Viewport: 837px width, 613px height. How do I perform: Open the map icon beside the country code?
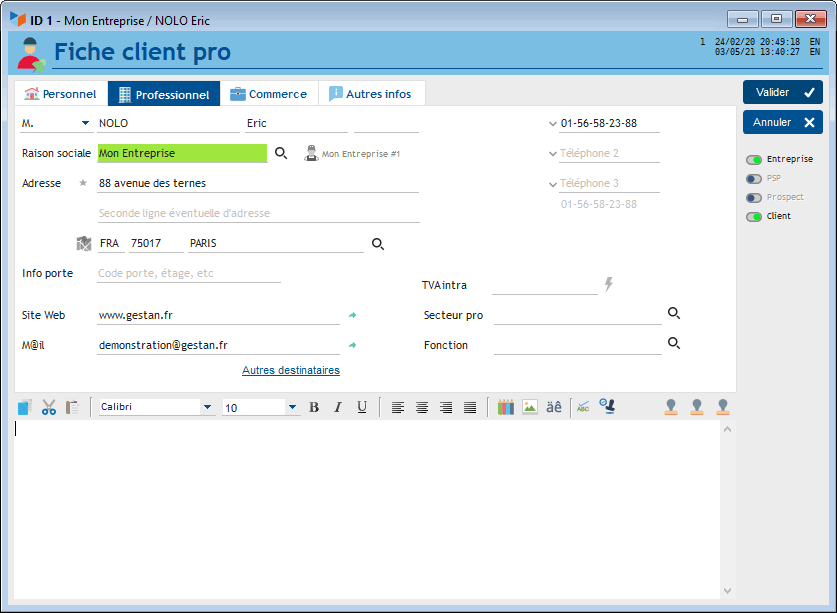(x=84, y=243)
